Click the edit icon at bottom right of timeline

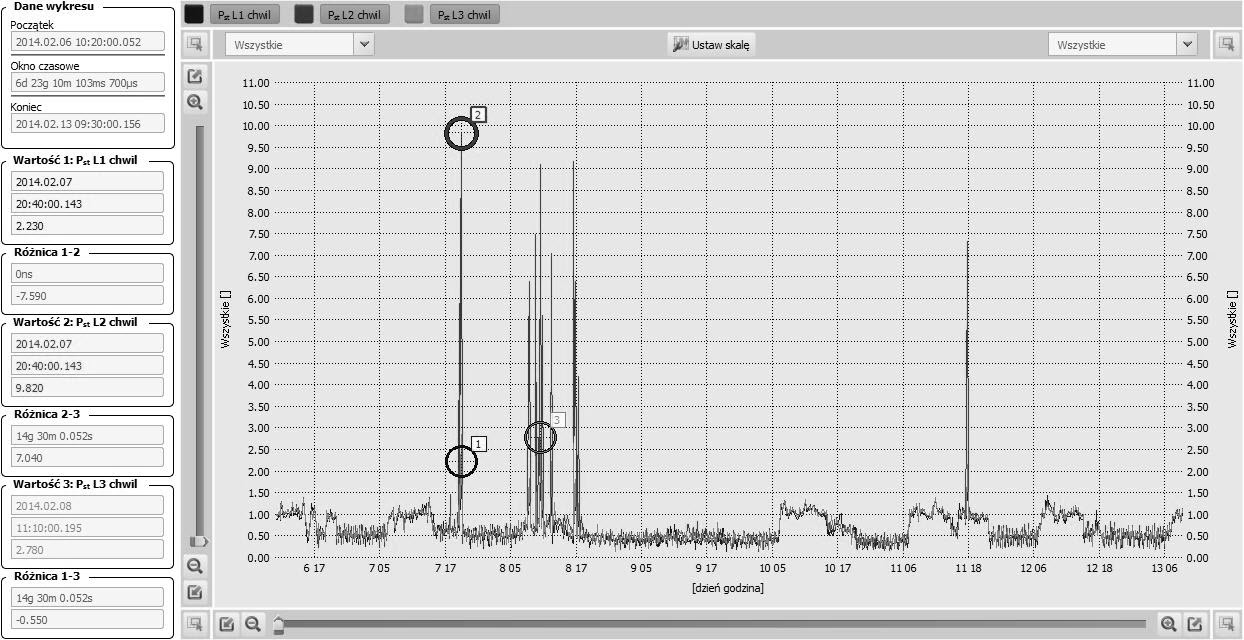[1194, 624]
